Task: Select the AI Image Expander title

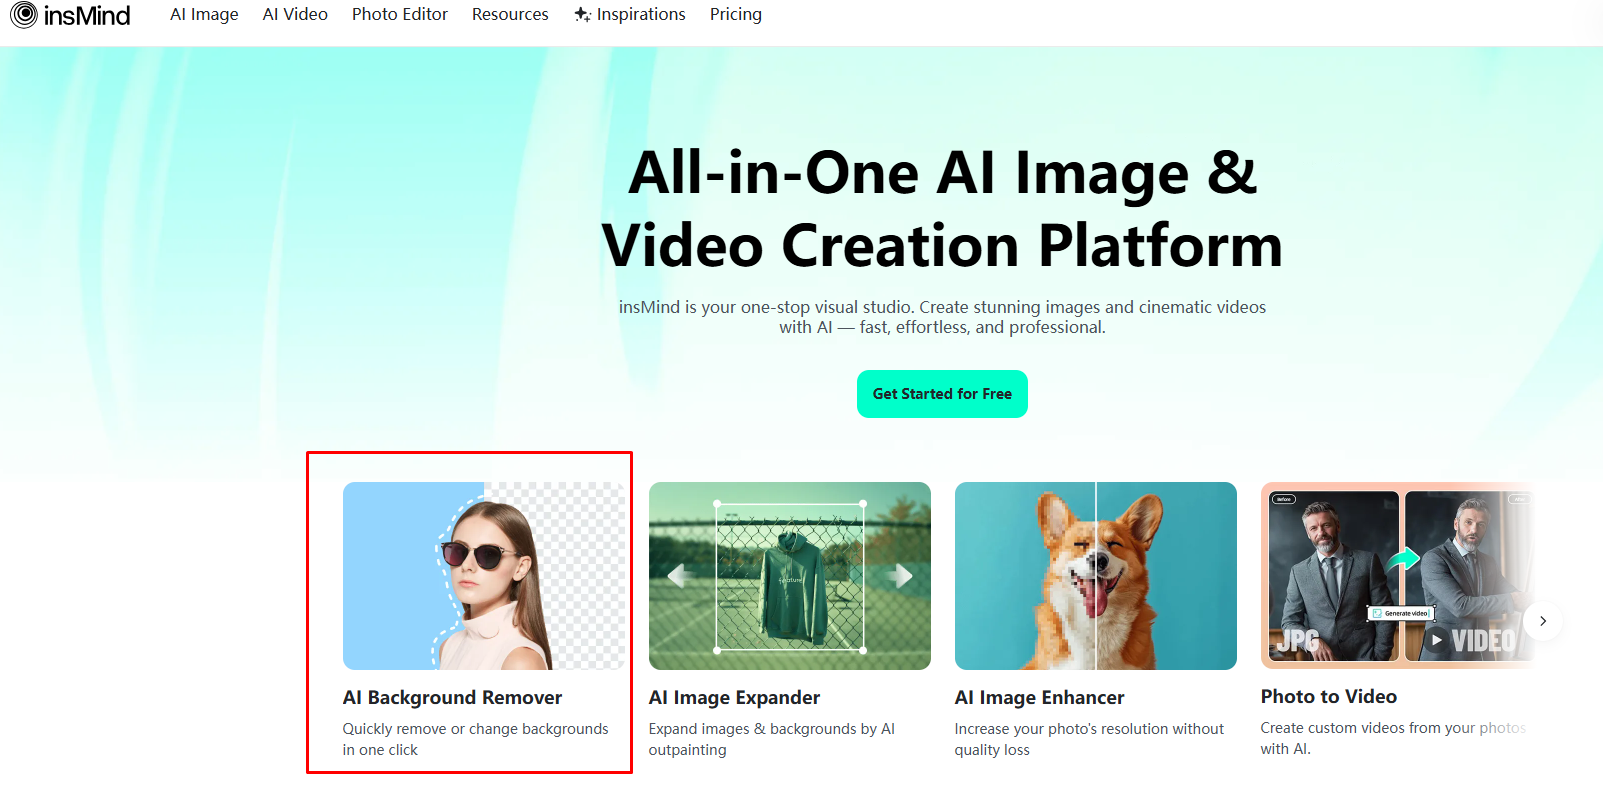Action: pos(734,697)
